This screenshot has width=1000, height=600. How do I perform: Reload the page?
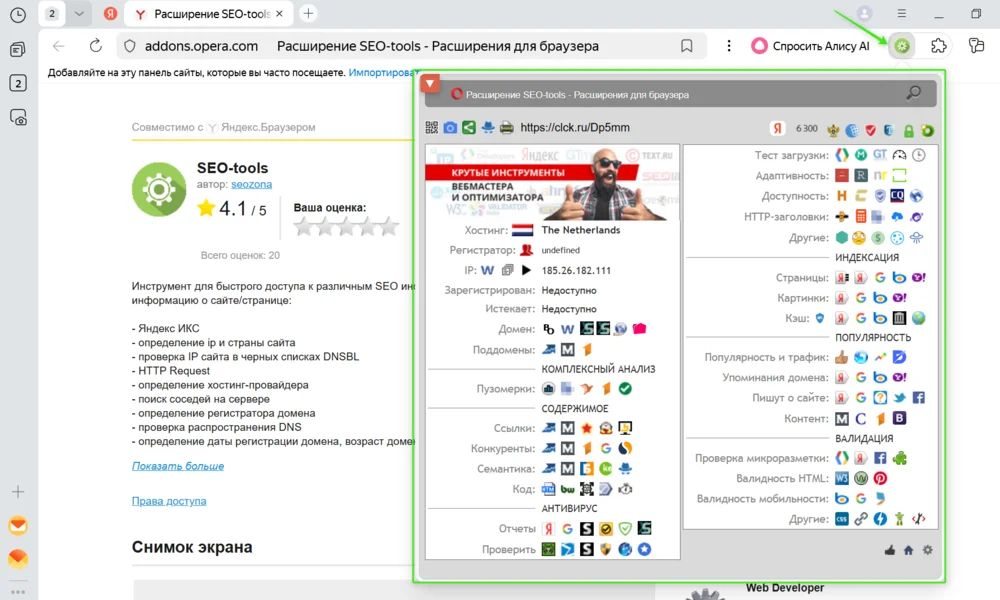(96, 46)
